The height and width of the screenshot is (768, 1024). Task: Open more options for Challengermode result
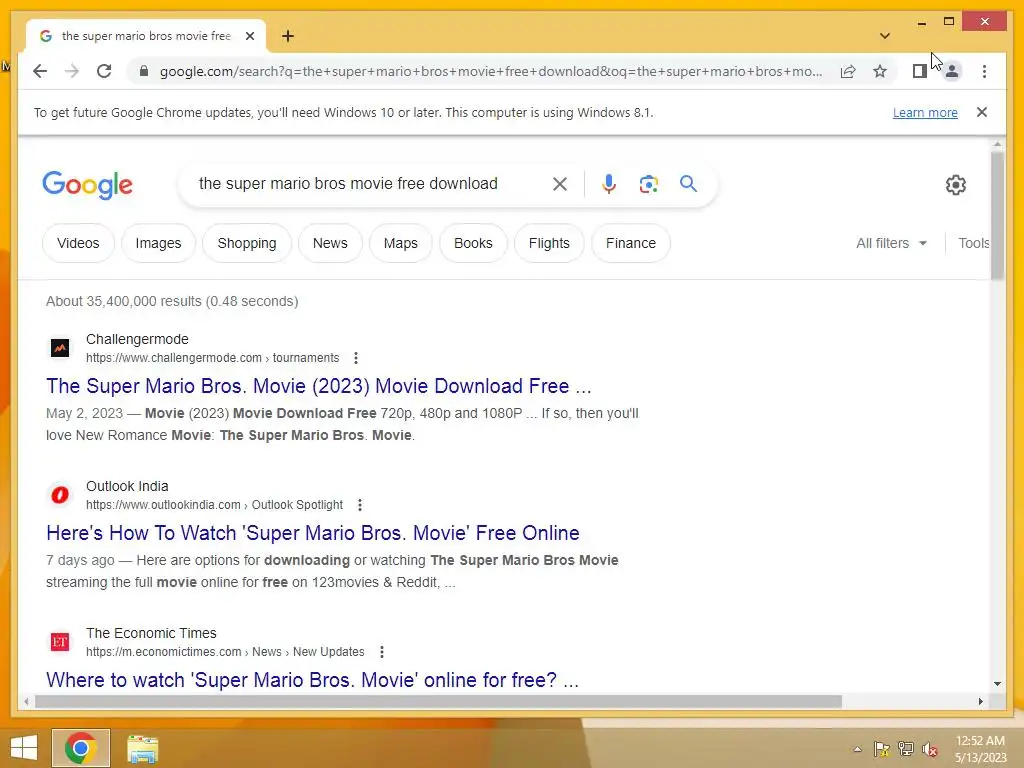pos(355,358)
